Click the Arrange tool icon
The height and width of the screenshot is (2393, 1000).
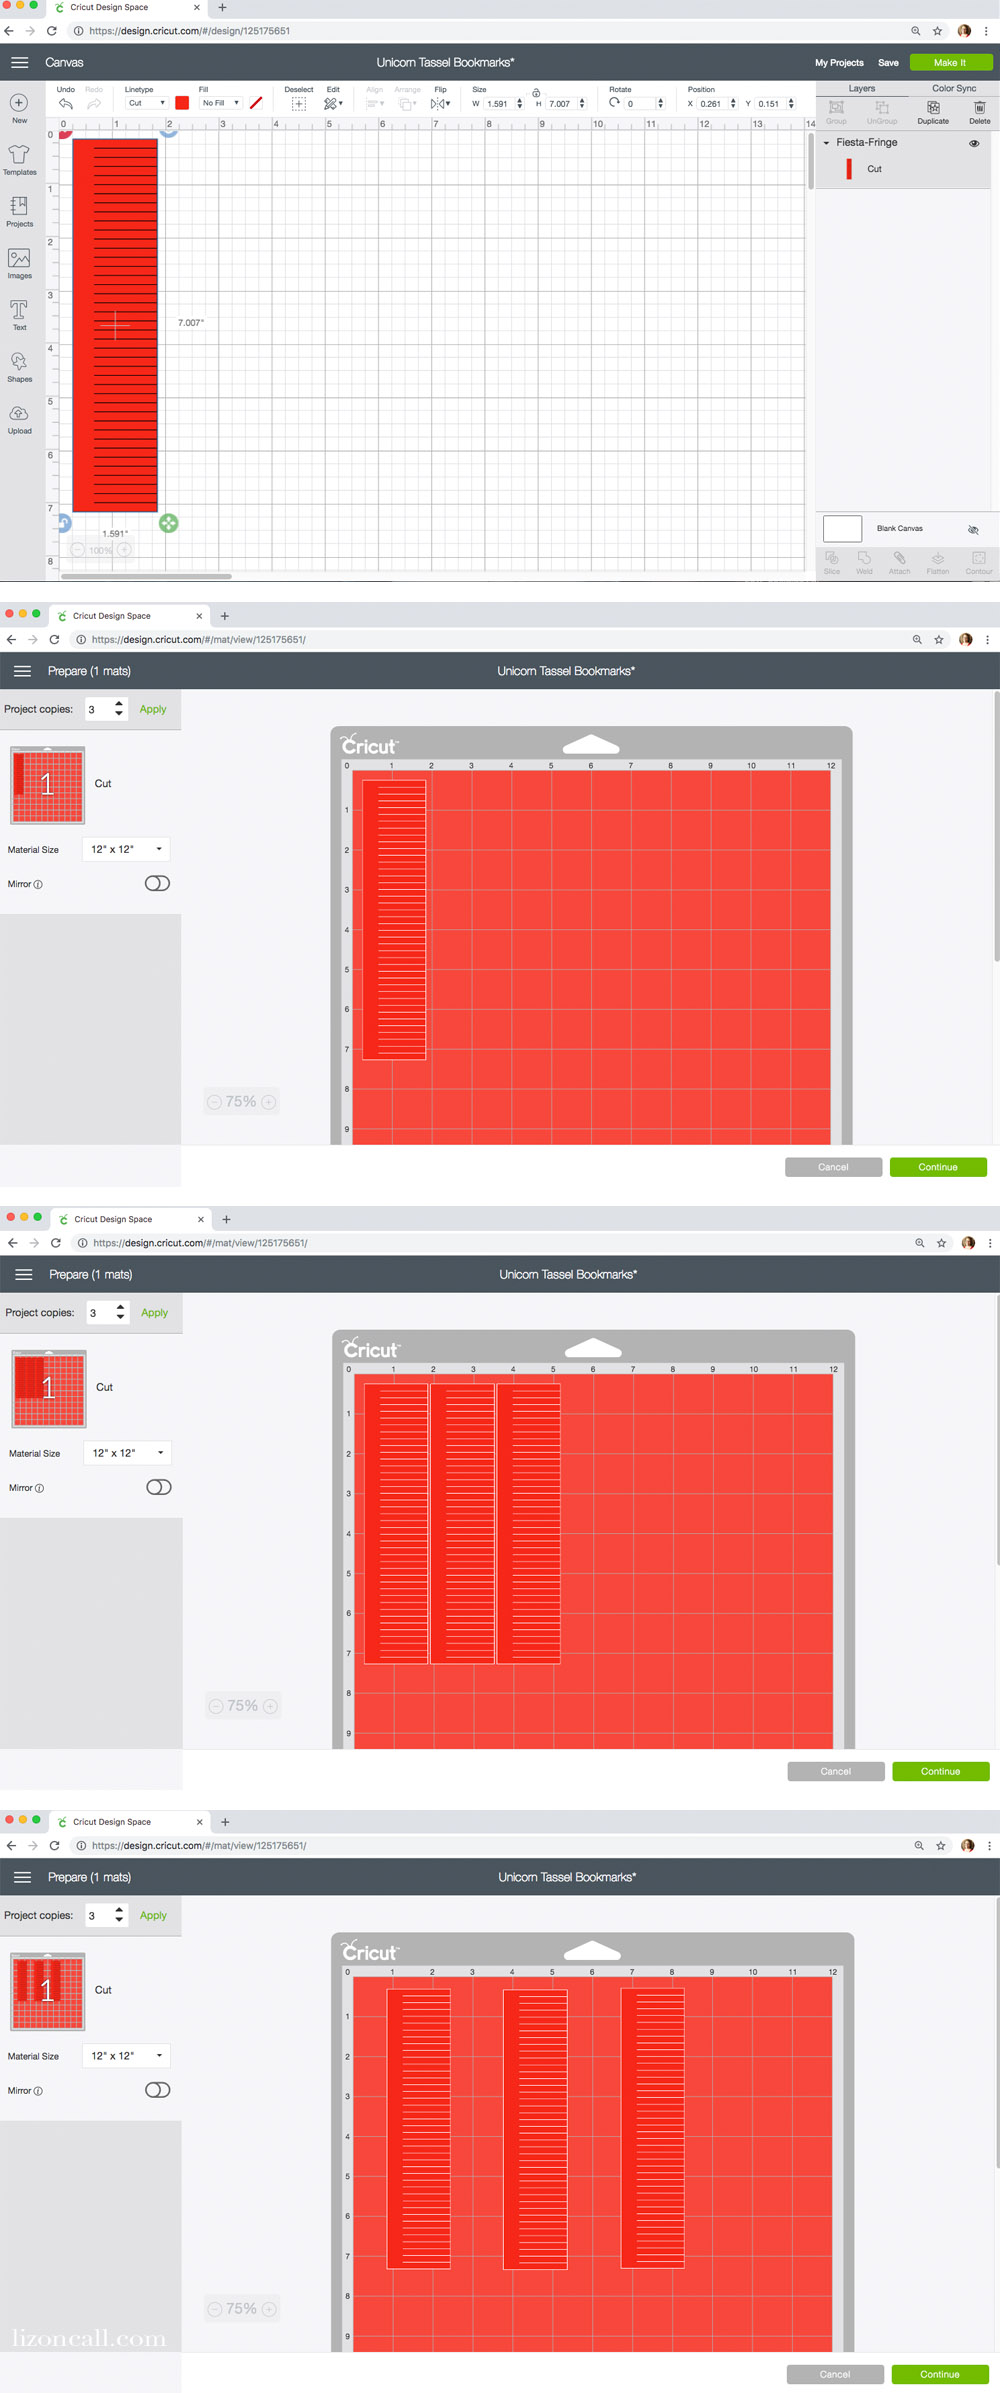[x=407, y=103]
